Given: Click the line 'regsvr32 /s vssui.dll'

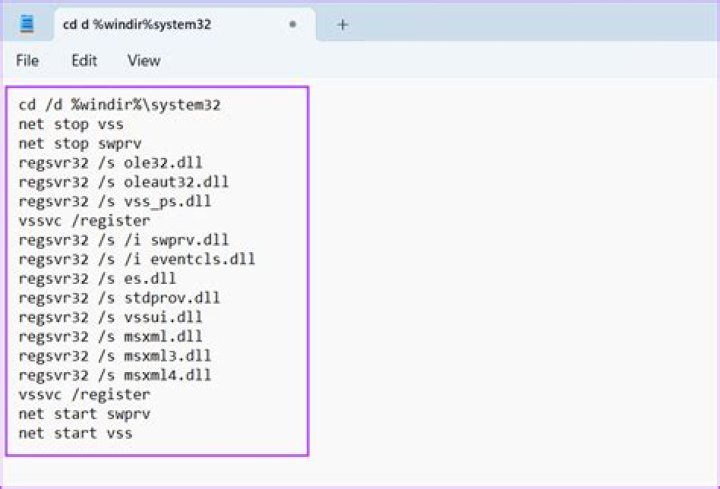Looking at the screenshot, I should [x=110, y=317].
